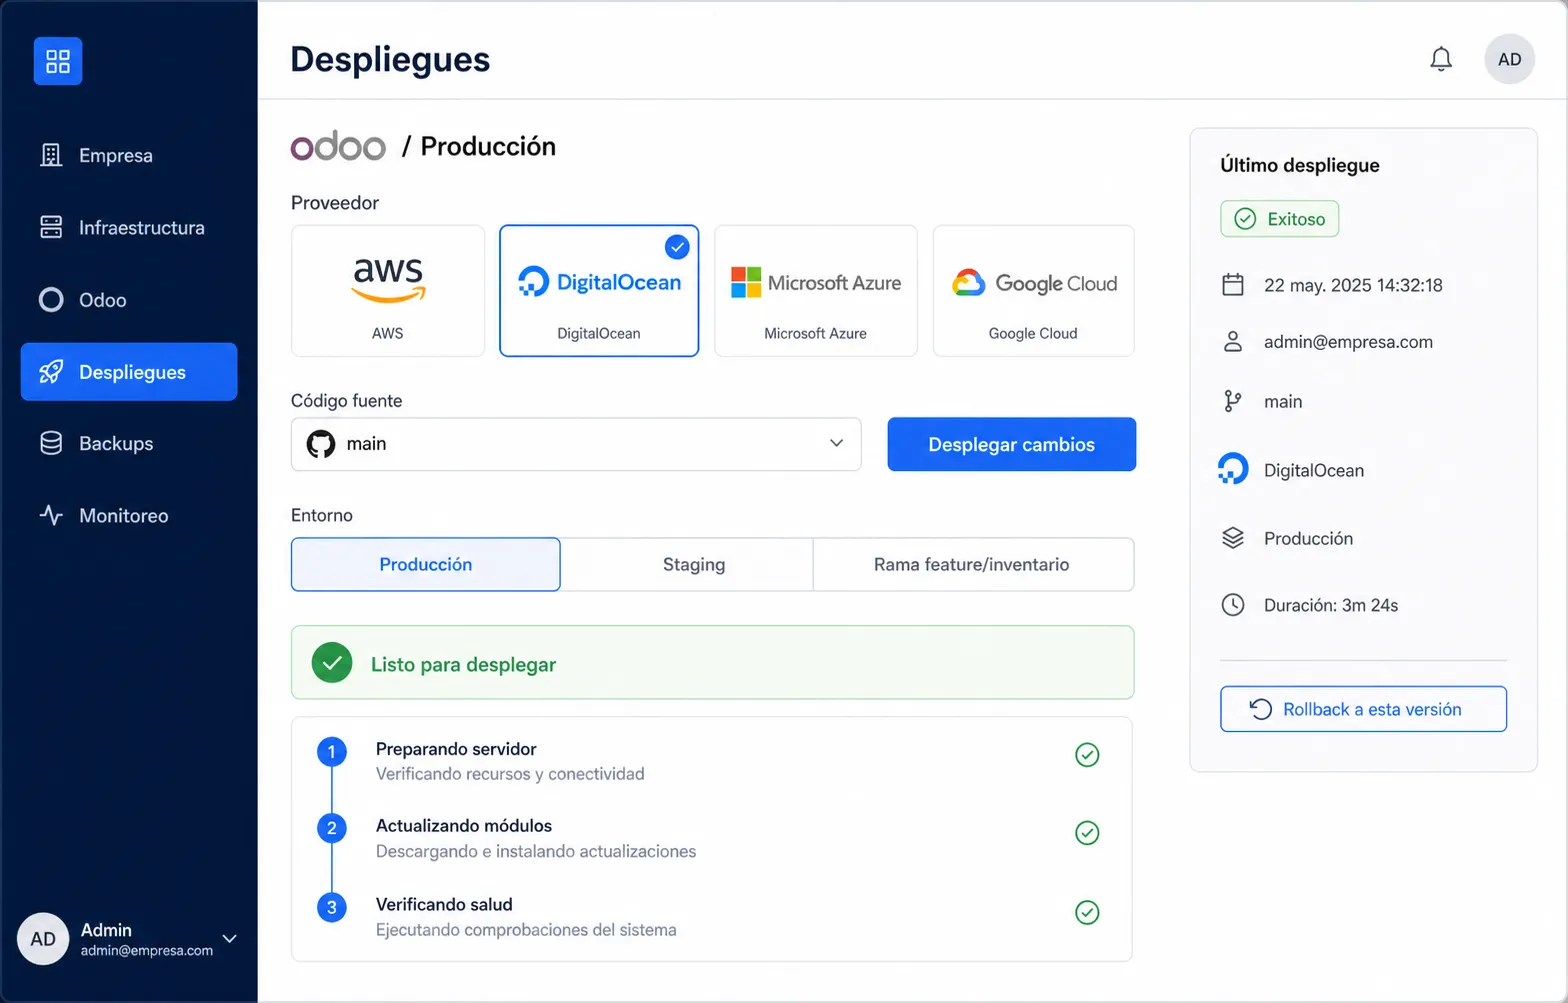Click the green check in ready banner
Viewport: 1568px width, 1003px height.
(332, 662)
